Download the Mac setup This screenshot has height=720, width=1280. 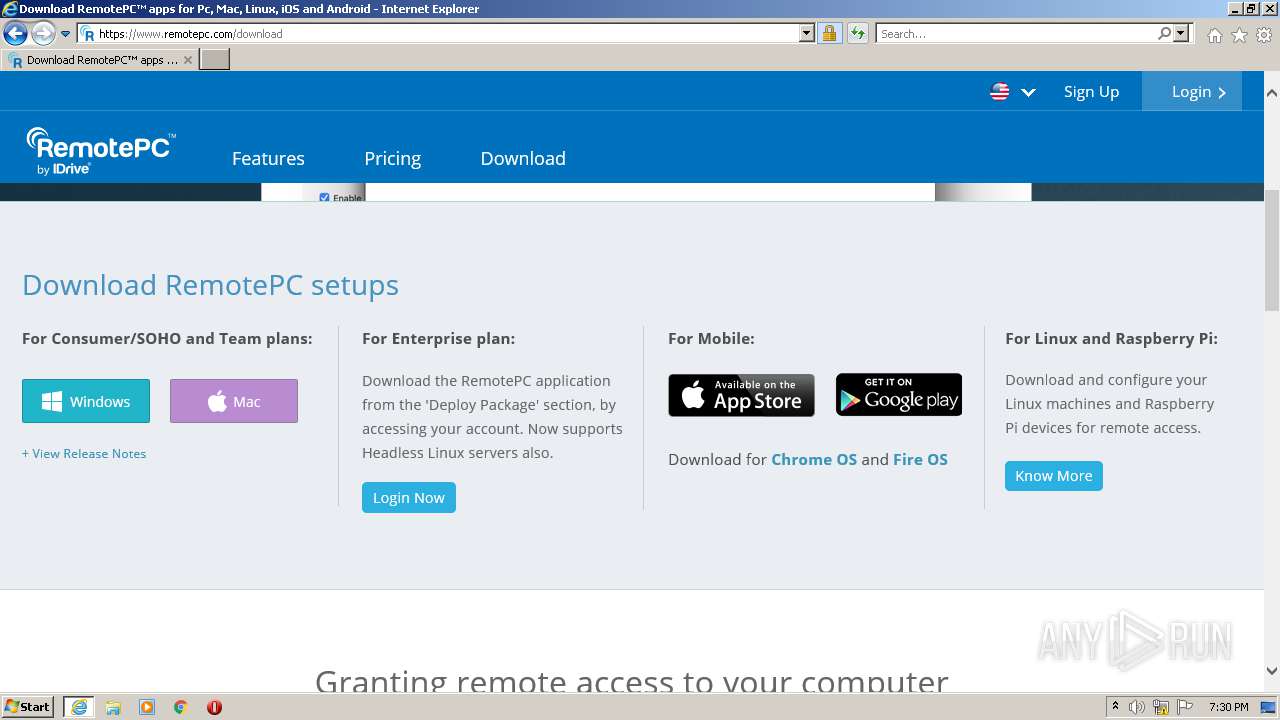click(234, 401)
